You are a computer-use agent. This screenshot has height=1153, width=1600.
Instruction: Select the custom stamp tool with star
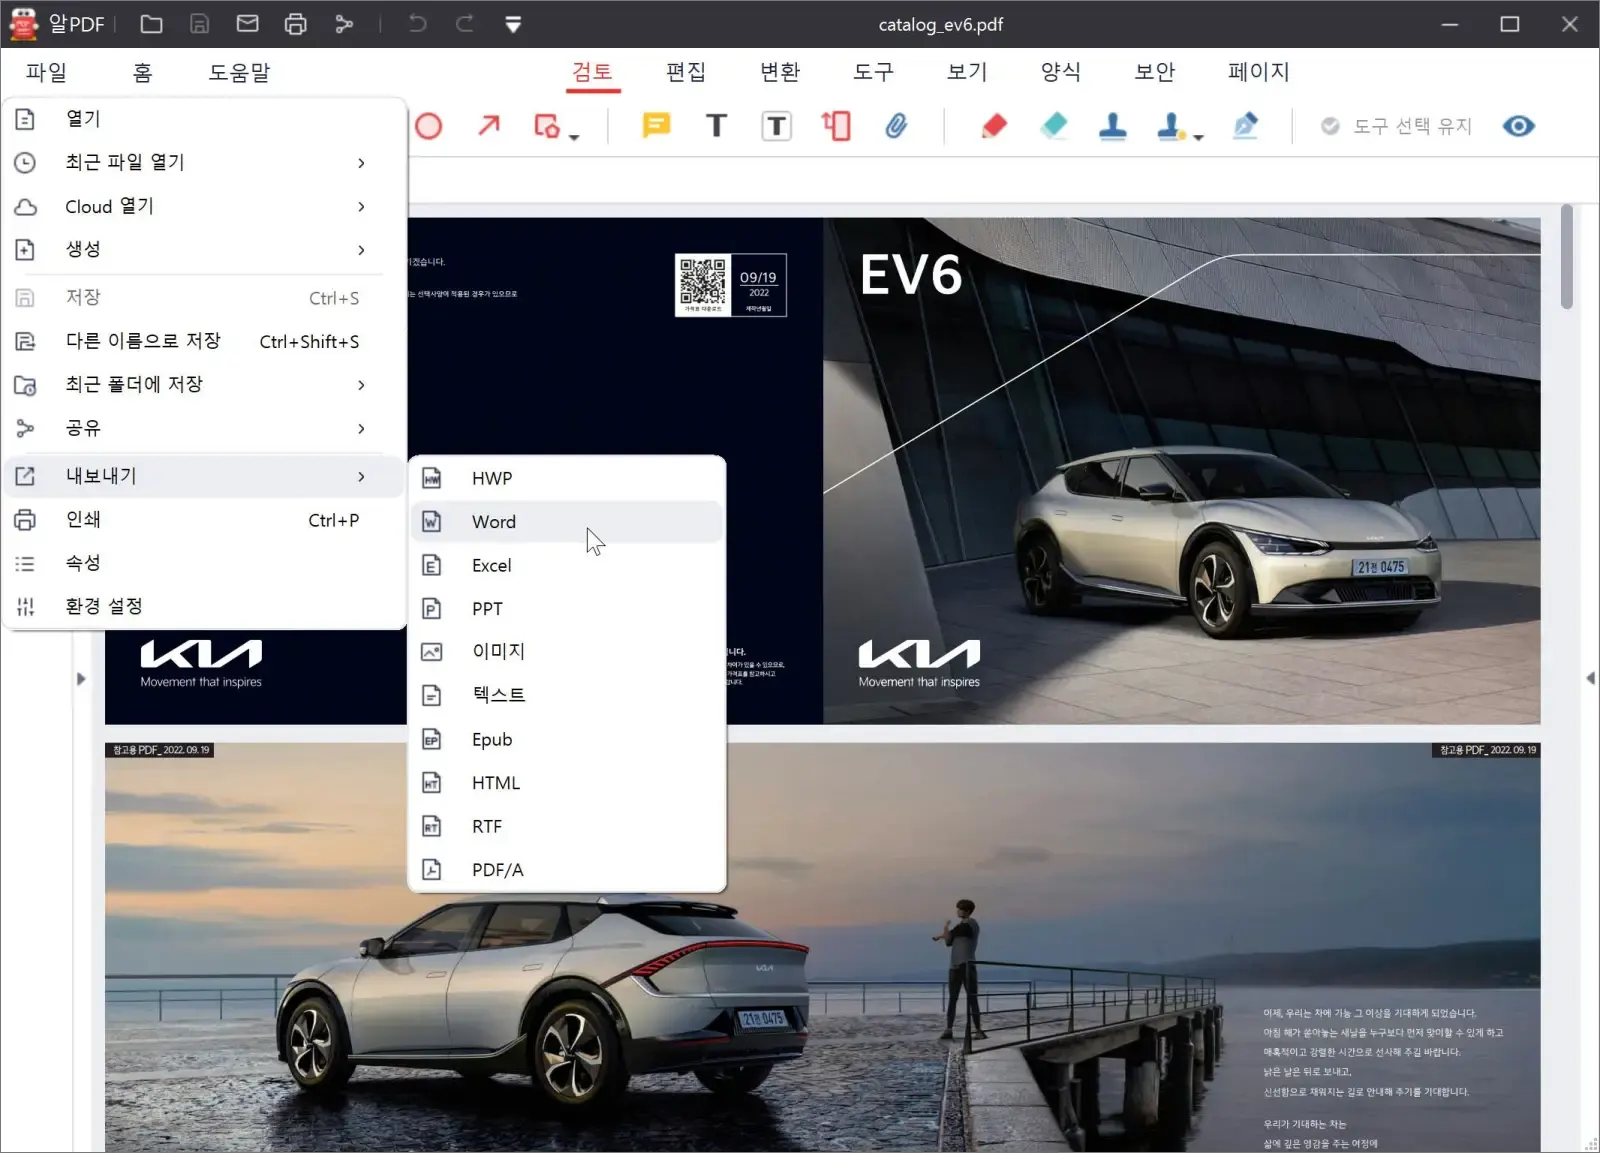[1172, 126]
